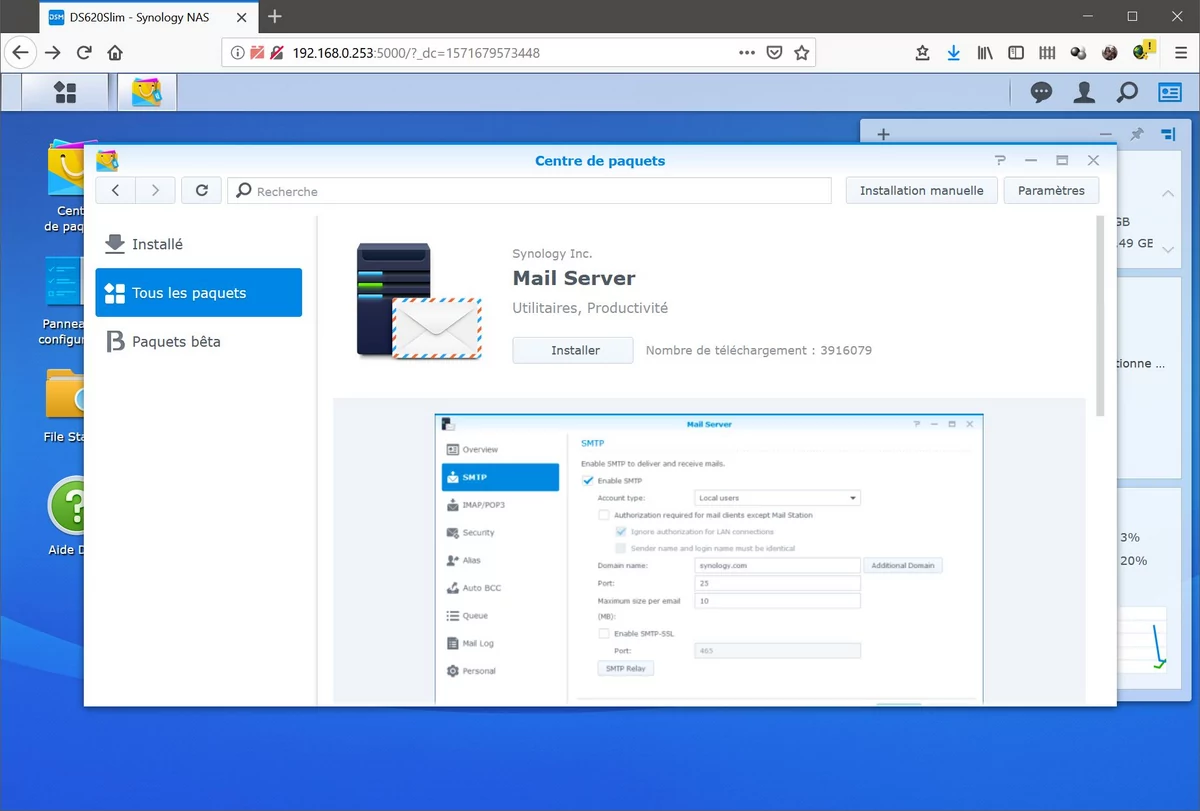1200x811 pixels.
Task: Toggle the DSM widgets panel icon
Action: (1170, 93)
